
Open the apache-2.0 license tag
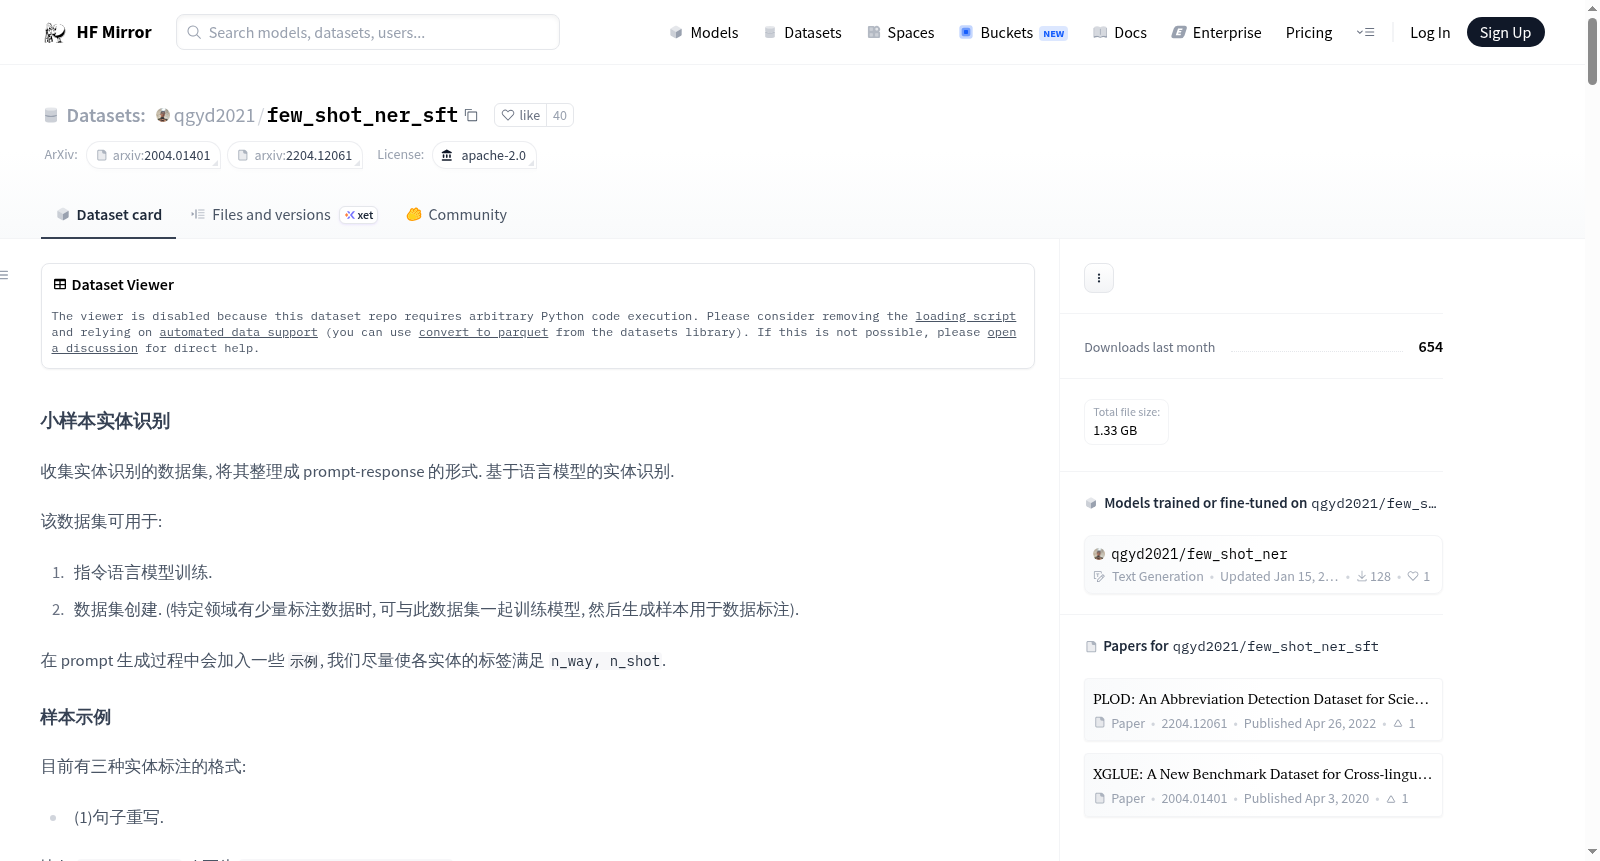pyautogui.click(x=484, y=155)
